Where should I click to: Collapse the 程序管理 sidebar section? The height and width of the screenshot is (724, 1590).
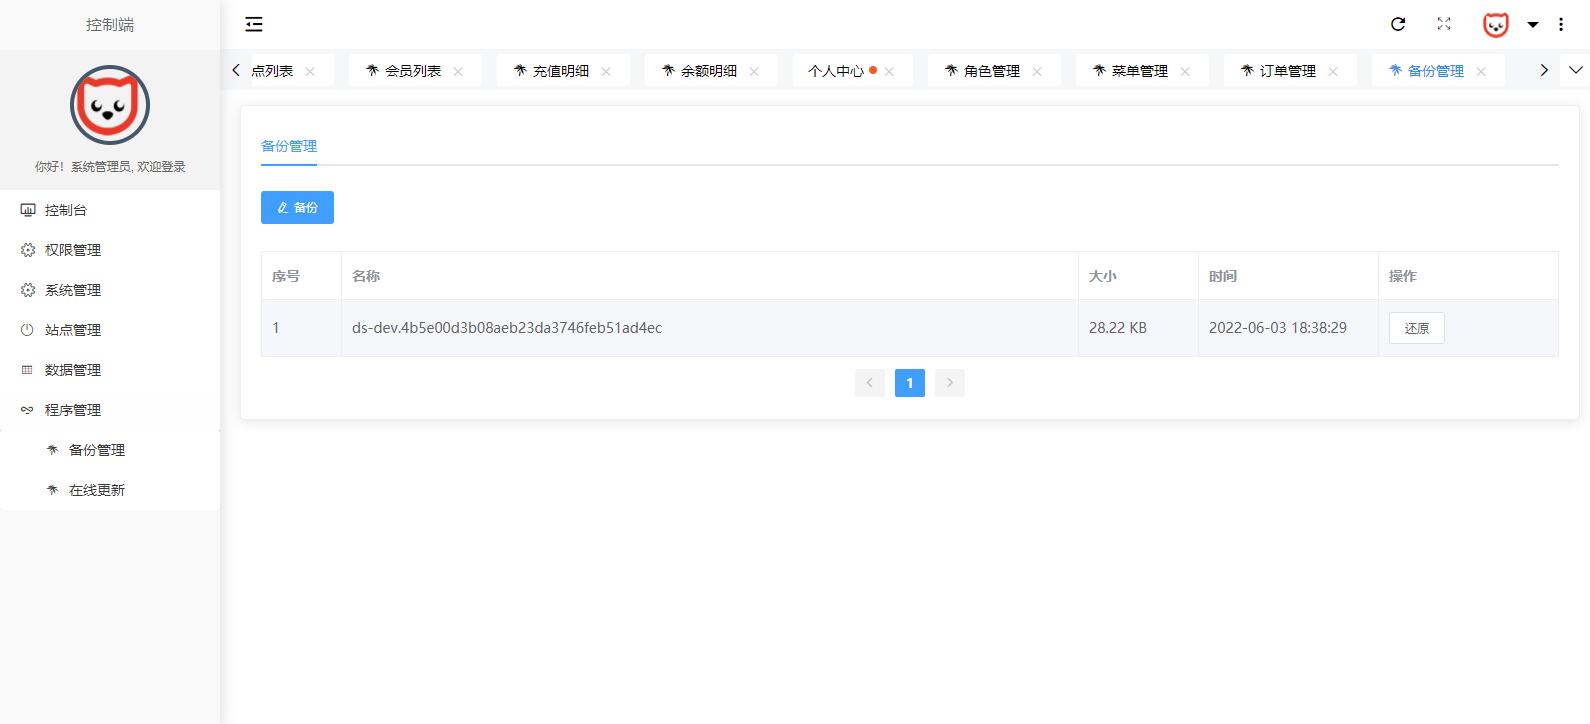[73, 410]
